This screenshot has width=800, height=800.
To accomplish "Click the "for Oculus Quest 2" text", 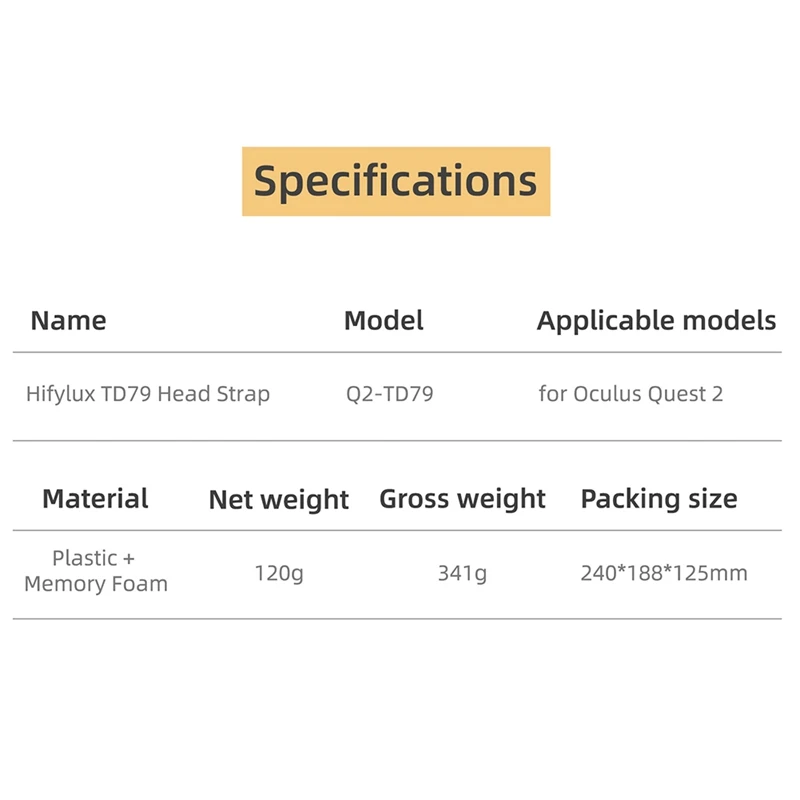I will [x=630, y=394].
